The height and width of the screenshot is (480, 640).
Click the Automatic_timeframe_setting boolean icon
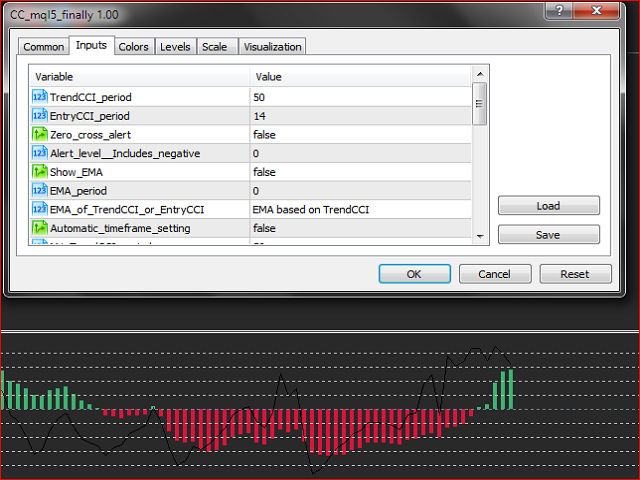tap(39, 228)
